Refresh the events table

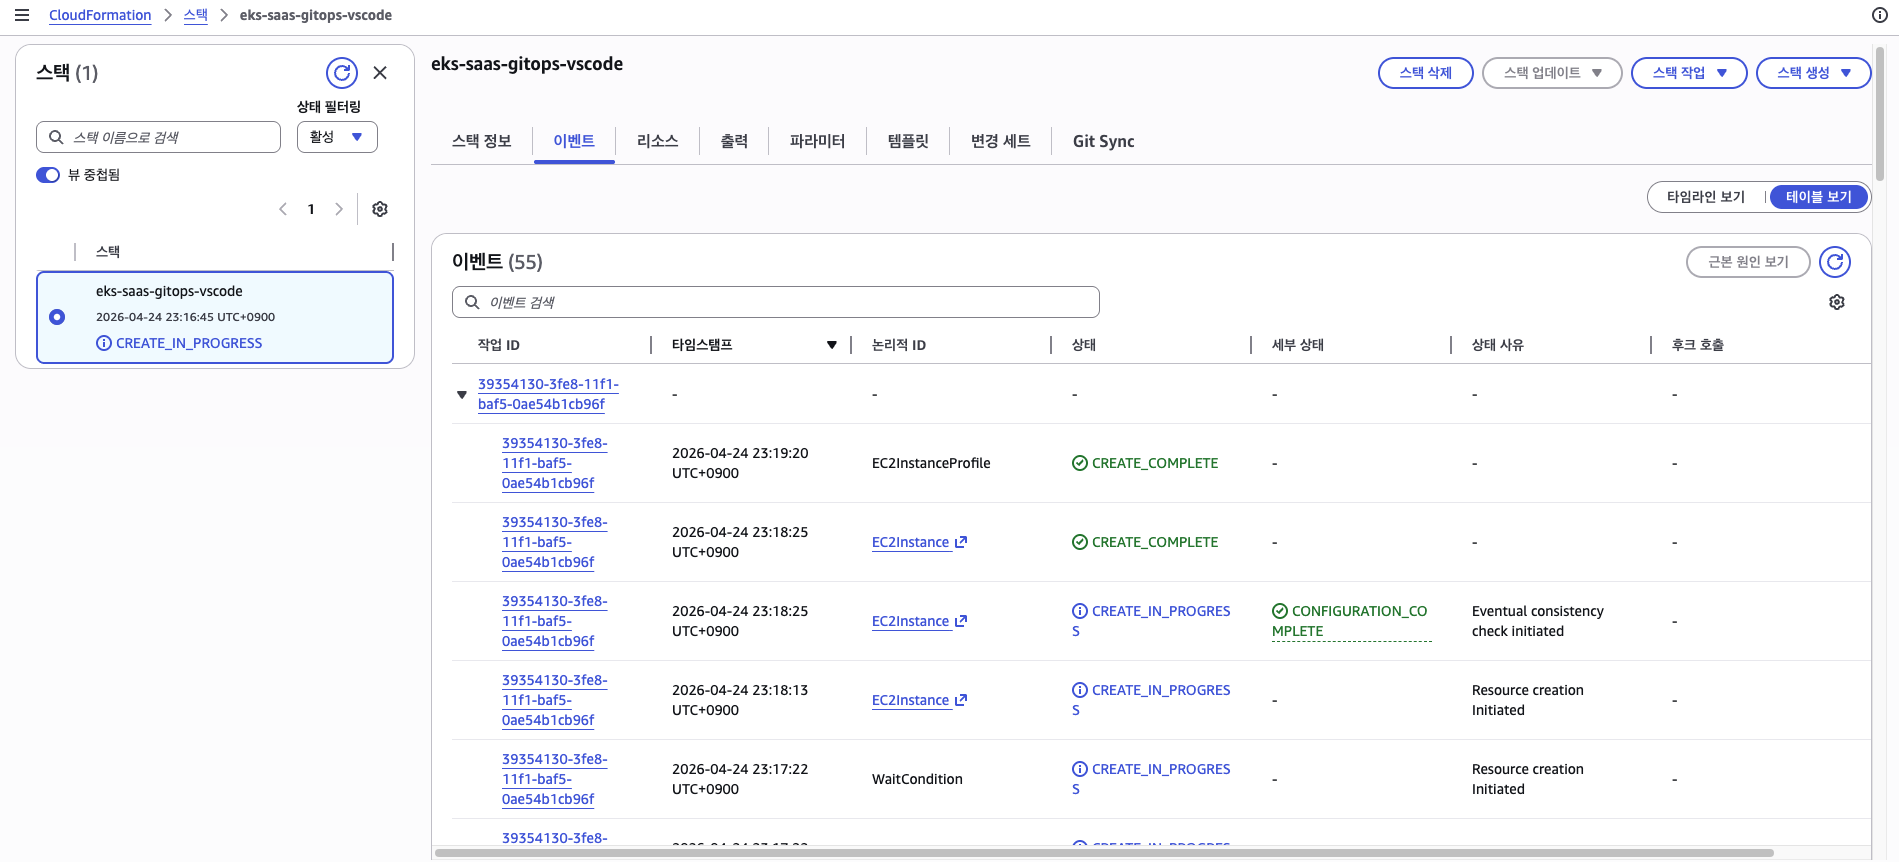point(1834,262)
